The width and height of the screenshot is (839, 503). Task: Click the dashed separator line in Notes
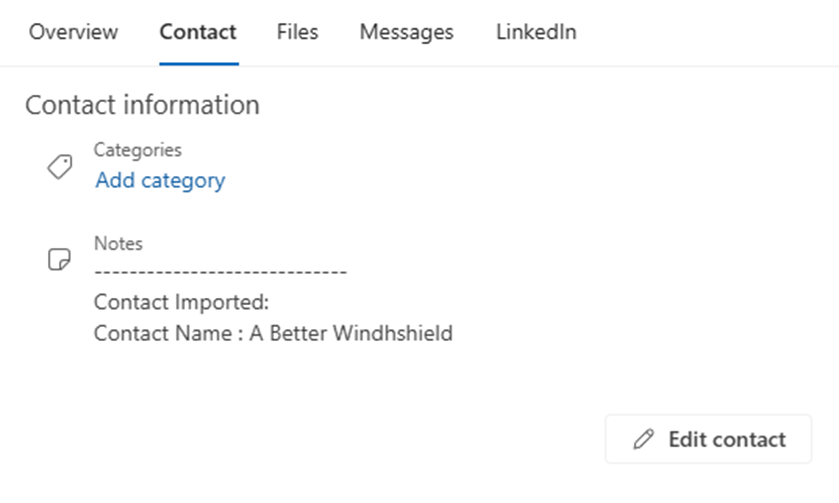pyautogui.click(x=220, y=272)
